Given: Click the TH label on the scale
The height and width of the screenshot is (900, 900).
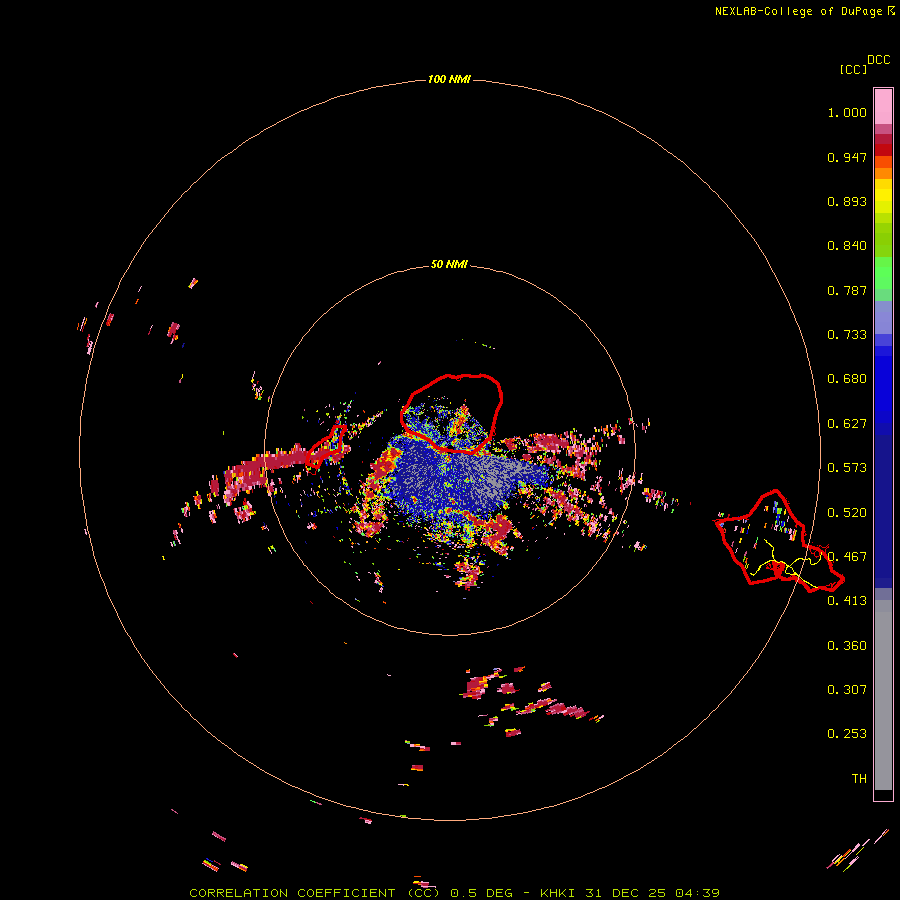Looking at the screenshot, I should [x=859, y=779].
